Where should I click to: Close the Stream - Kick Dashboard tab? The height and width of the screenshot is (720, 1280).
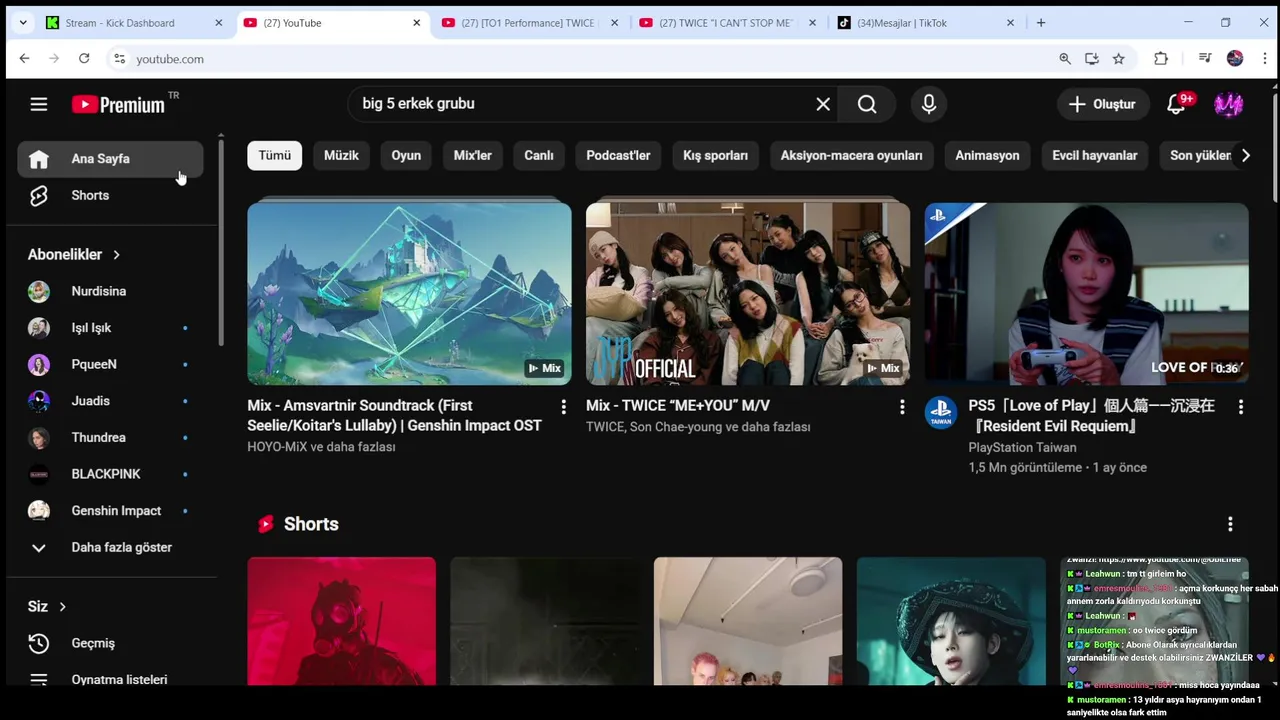point(219,23)
